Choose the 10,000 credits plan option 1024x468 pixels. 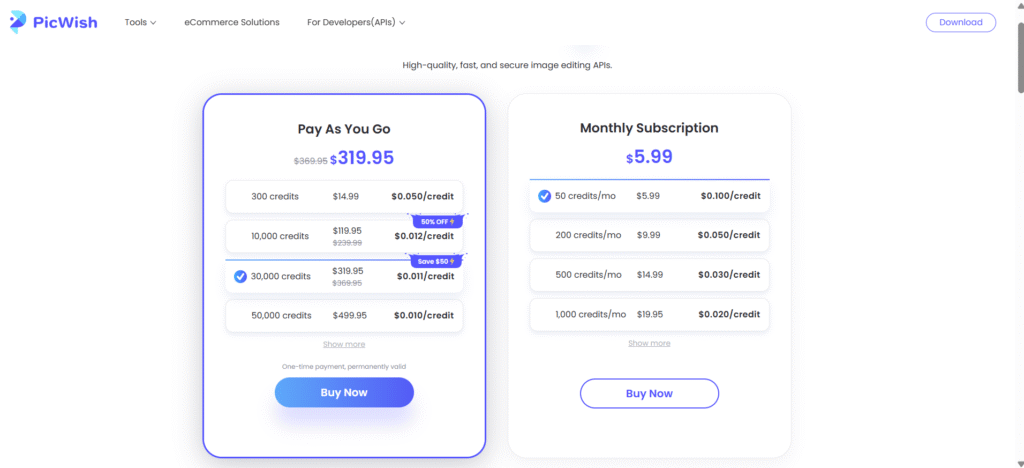[344, 236]
